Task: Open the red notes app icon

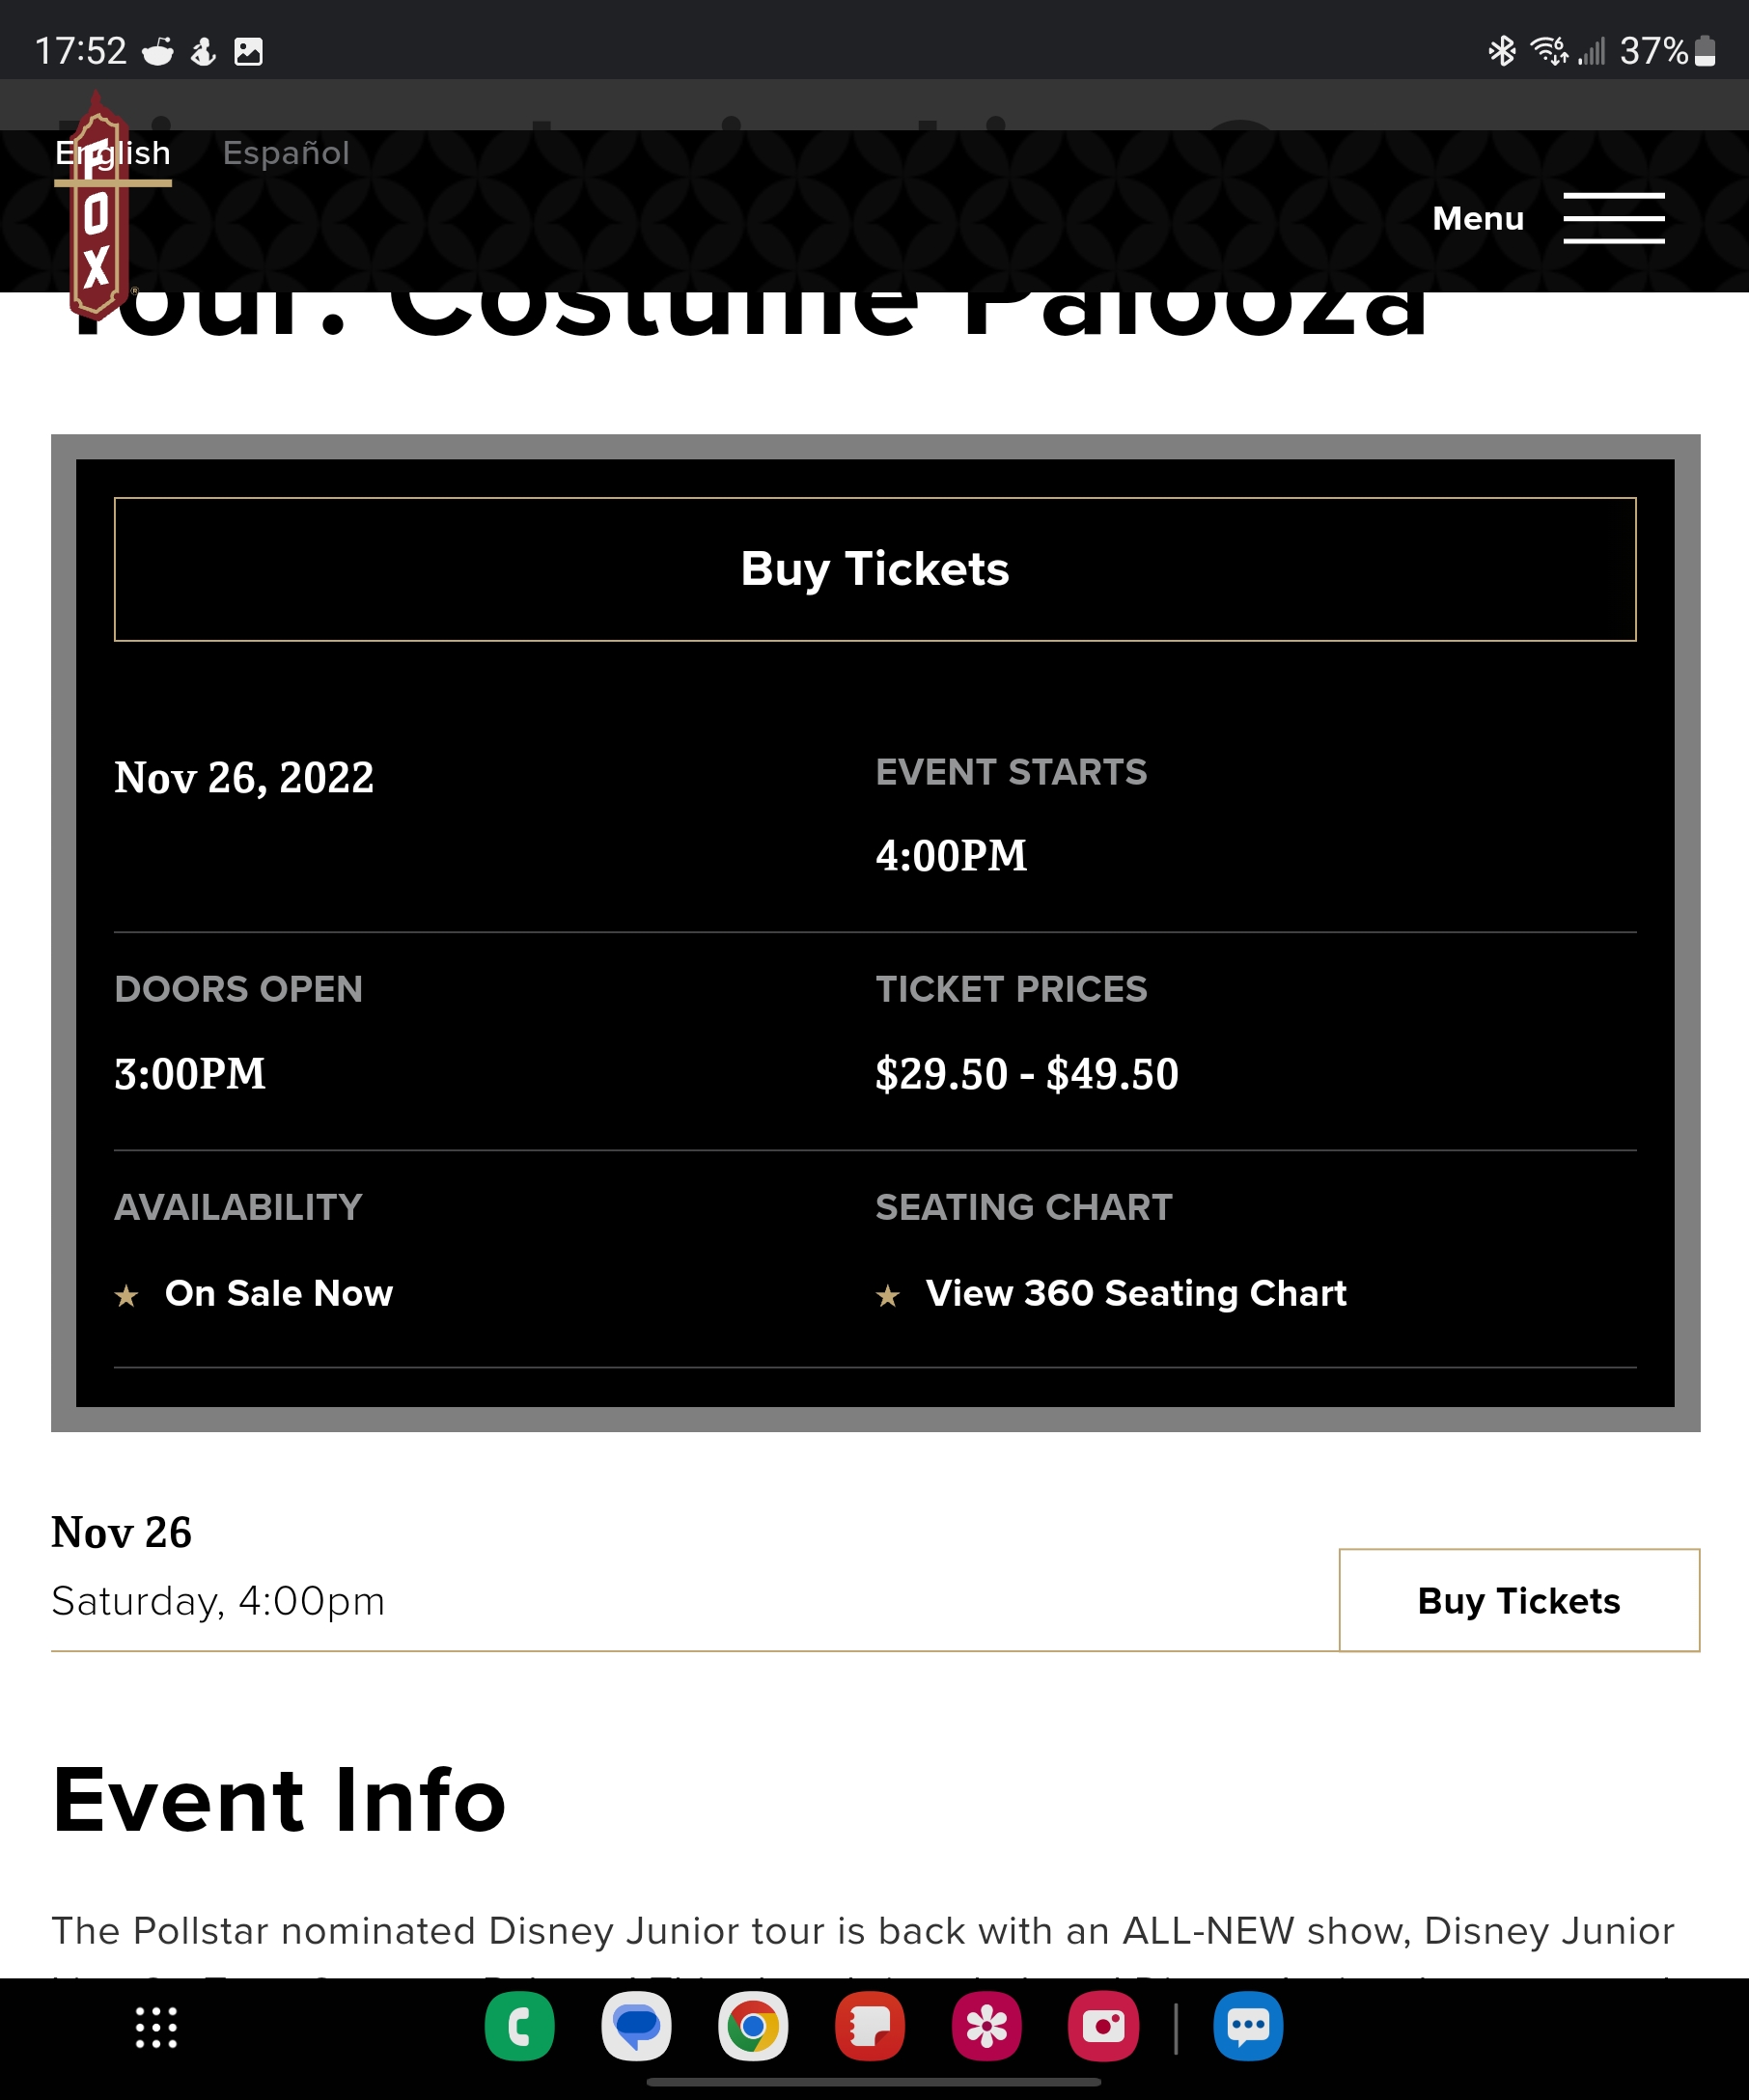Action: point(870,2026)
